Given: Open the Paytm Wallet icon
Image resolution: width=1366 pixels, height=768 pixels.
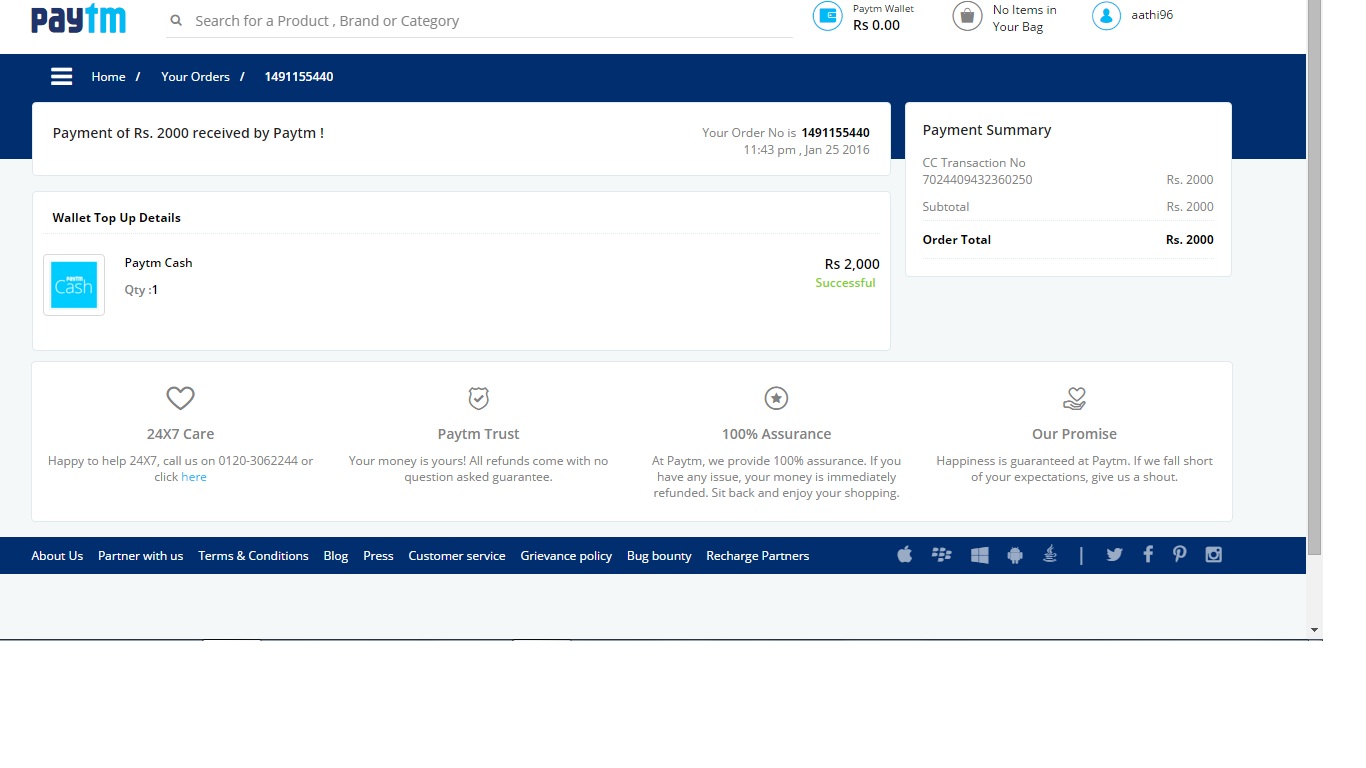Looking at the screenshot, I should pos(827,16).
